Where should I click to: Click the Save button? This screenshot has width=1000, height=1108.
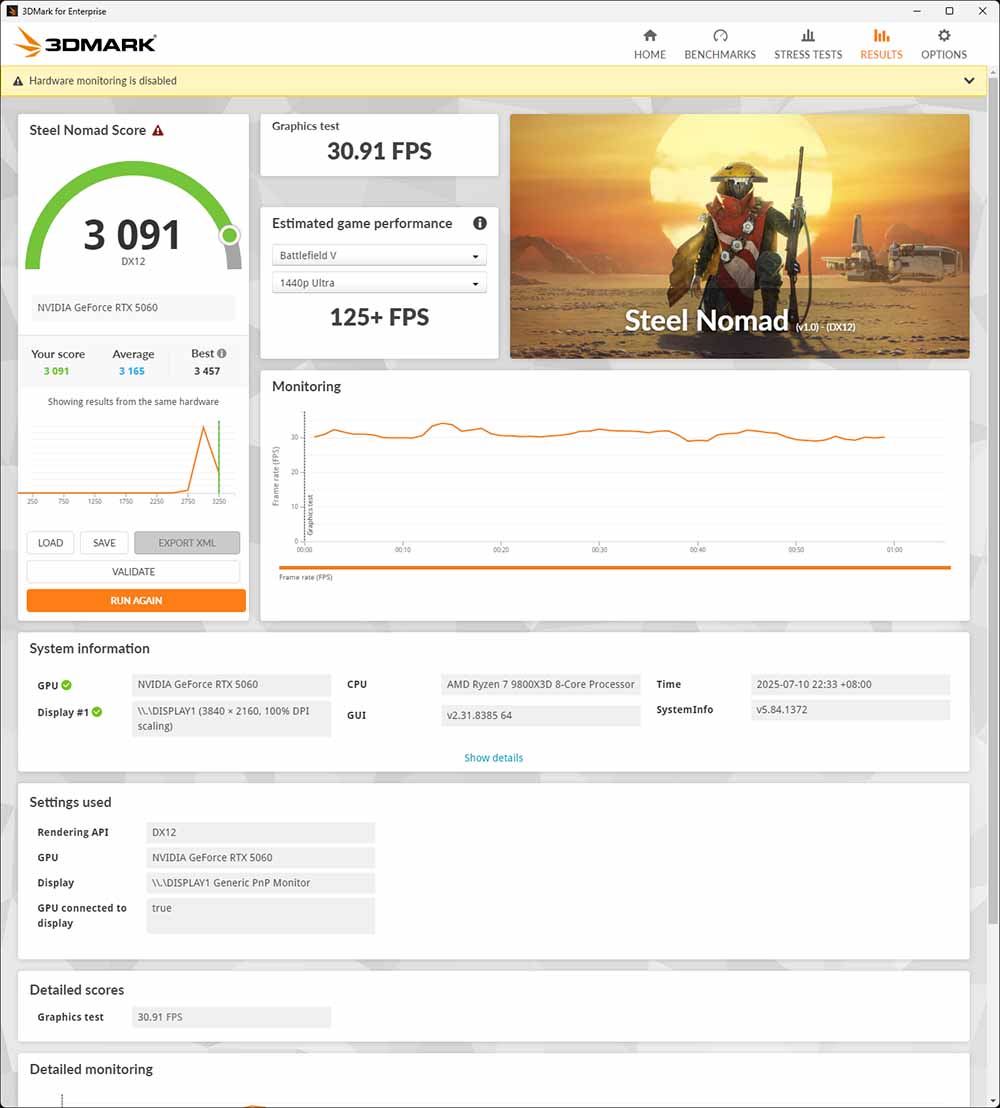pos(104,543)
